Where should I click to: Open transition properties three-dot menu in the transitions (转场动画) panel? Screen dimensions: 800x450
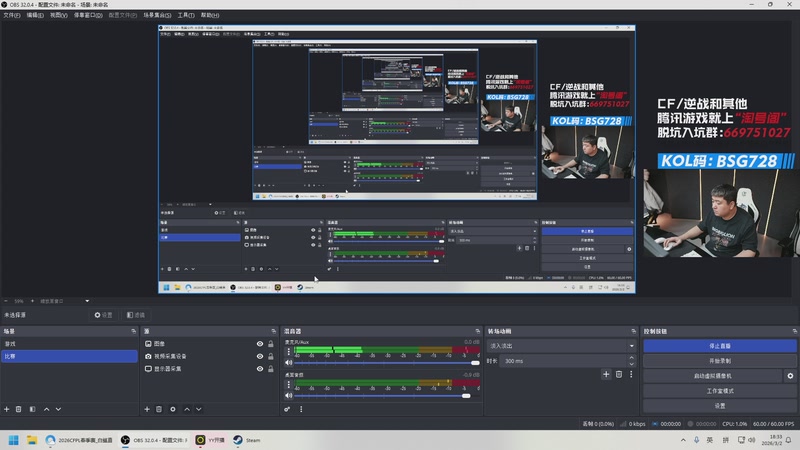[x=631, y=374]
